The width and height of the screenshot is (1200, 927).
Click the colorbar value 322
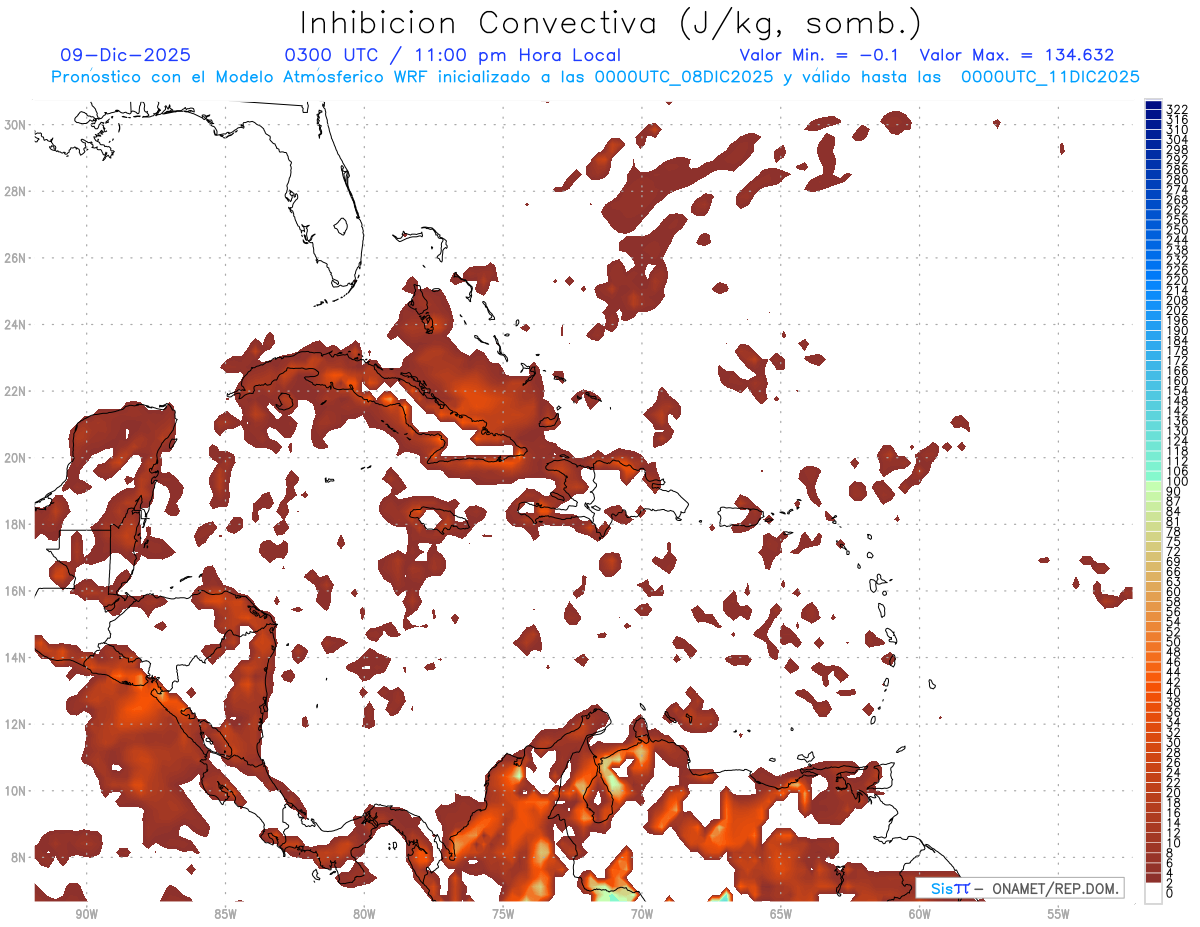pos(1177,109)
